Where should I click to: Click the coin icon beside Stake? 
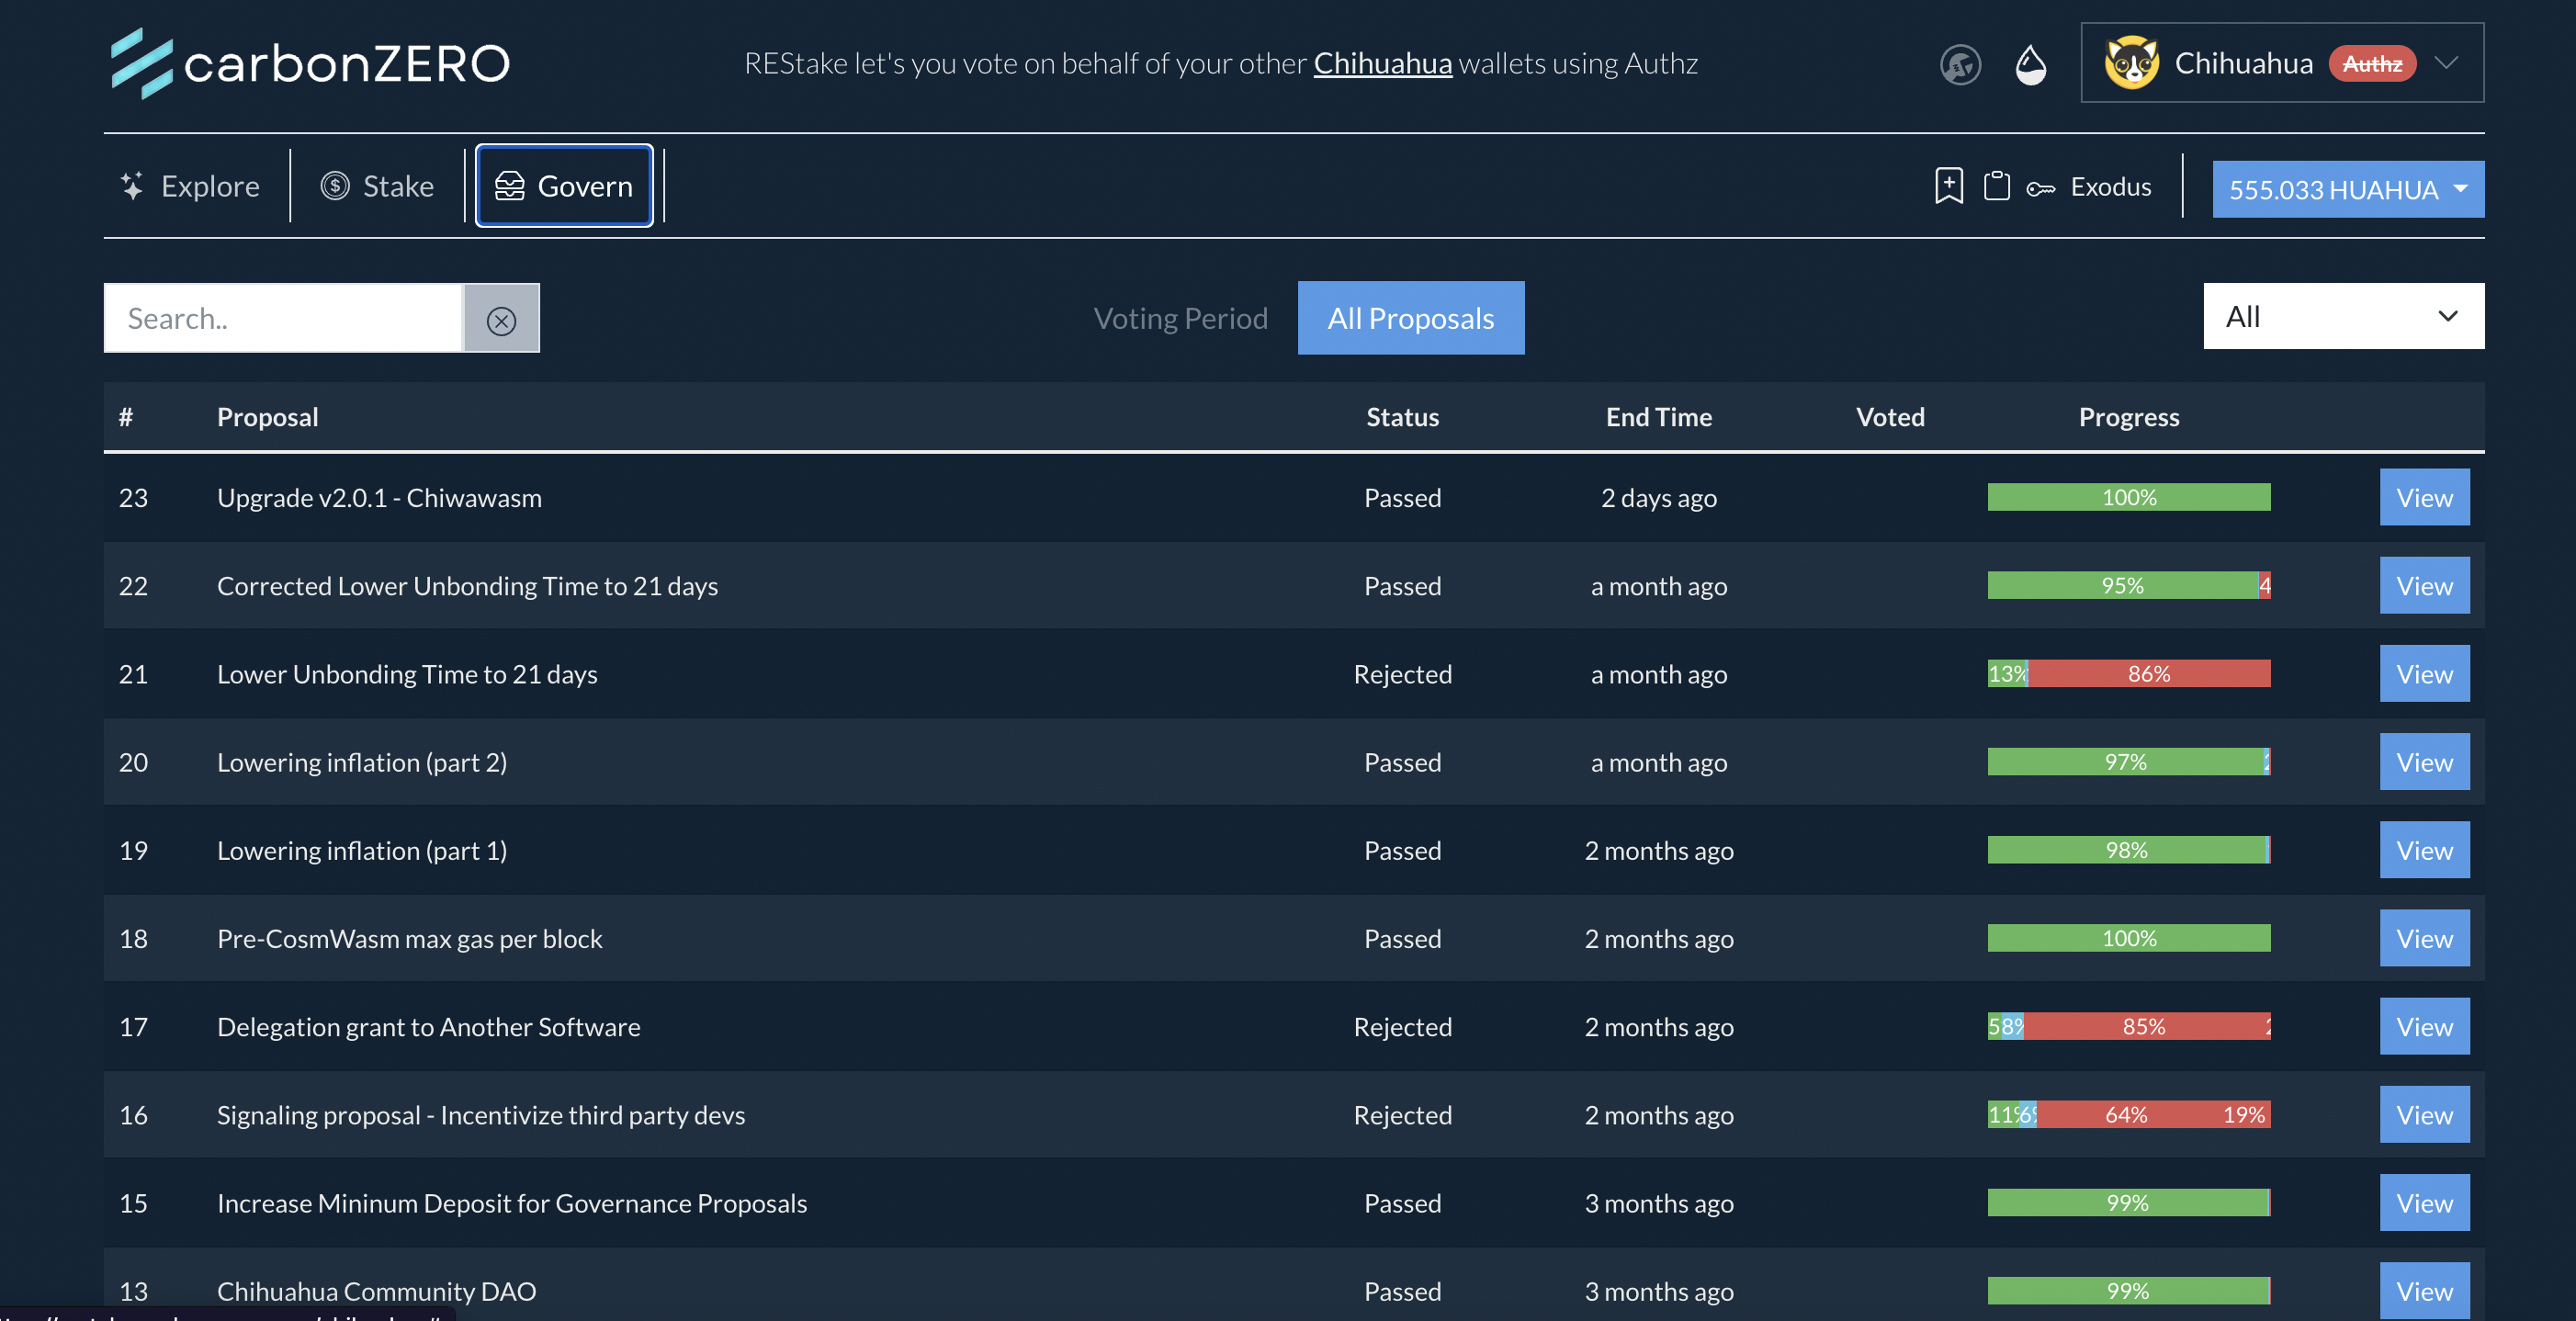[335, 186]
